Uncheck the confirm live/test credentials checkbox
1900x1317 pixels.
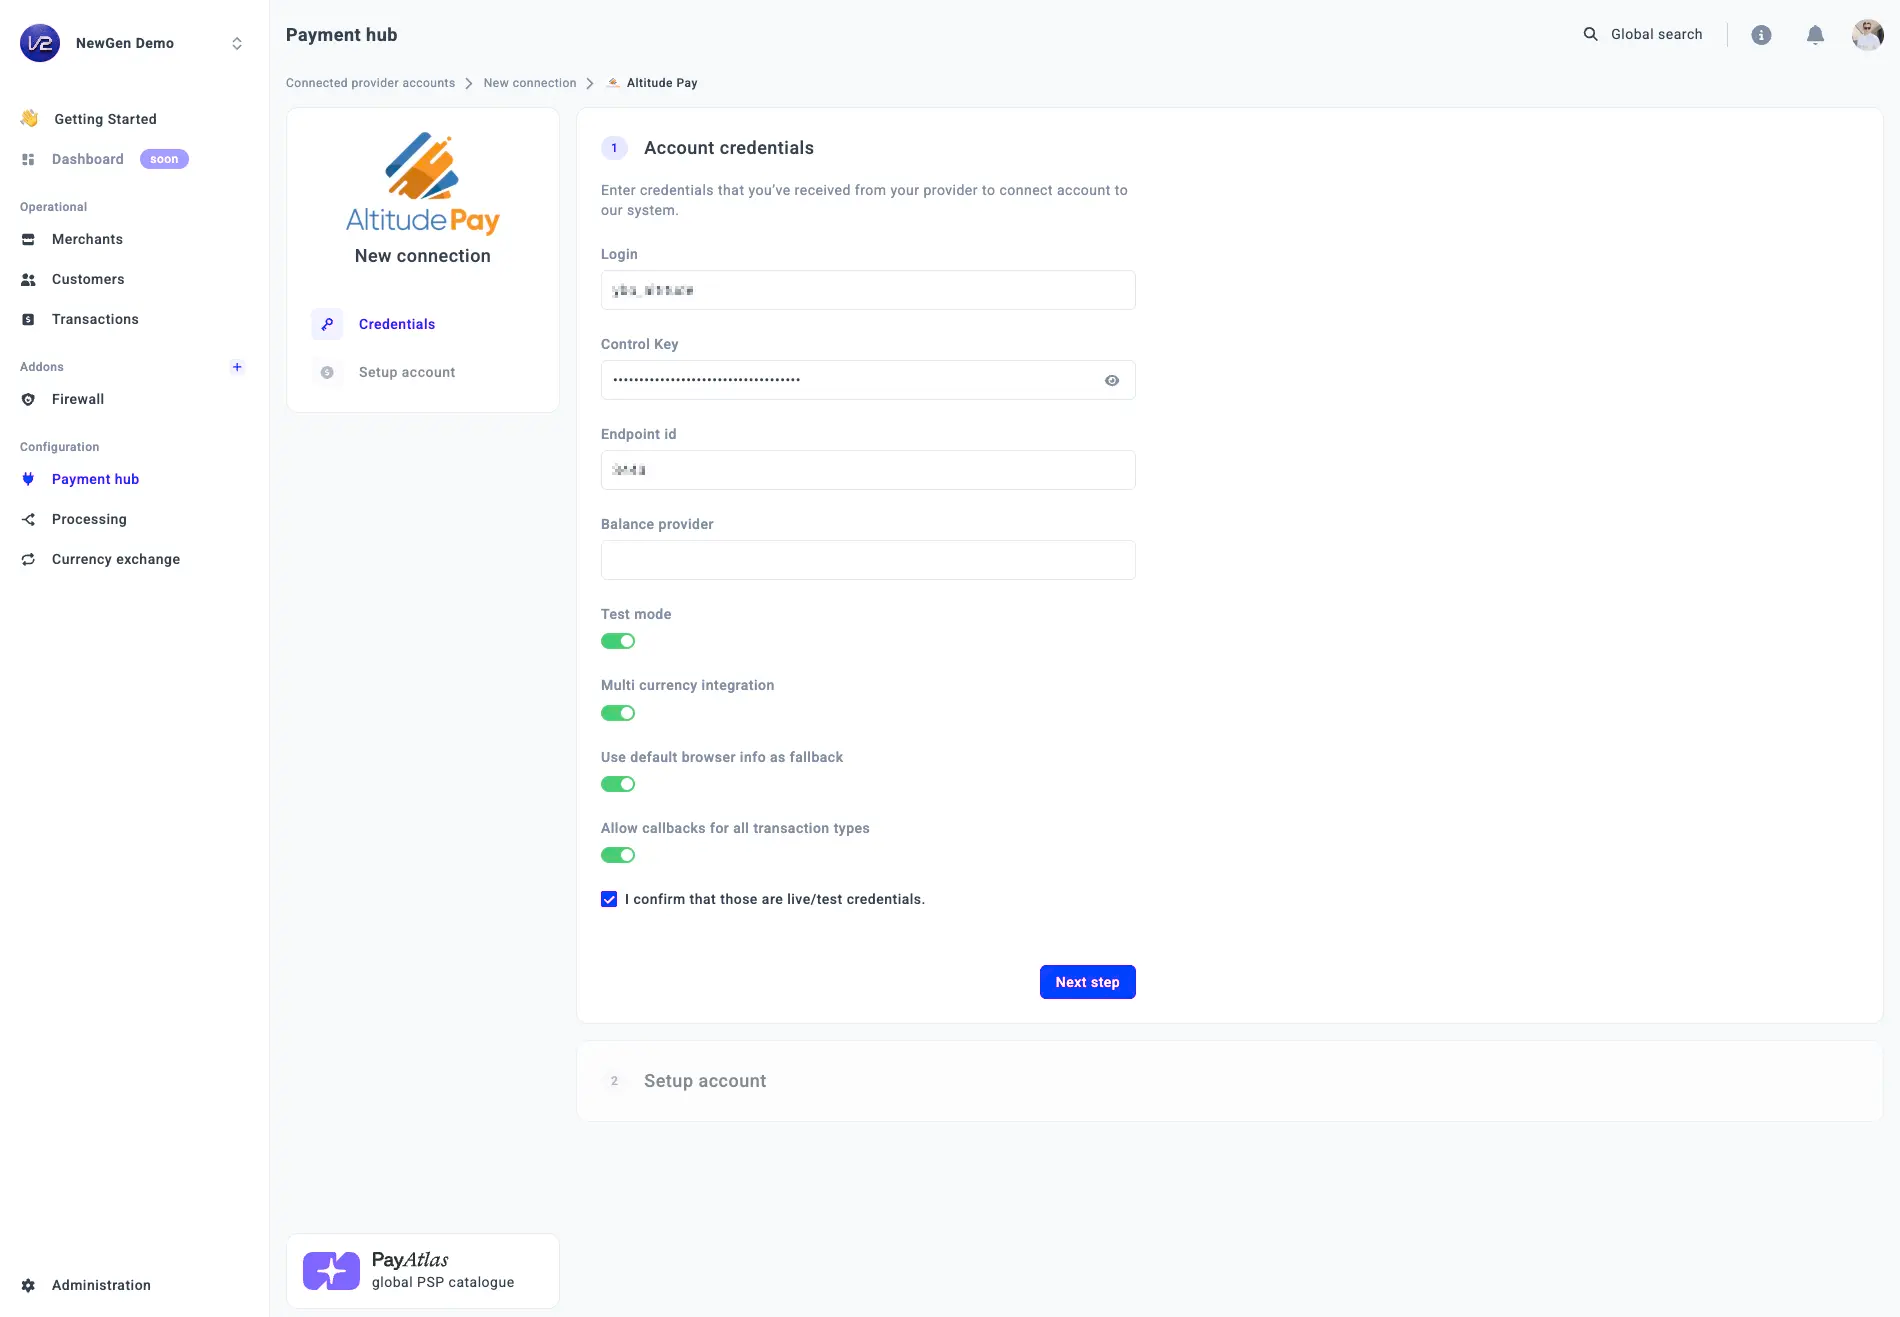609,899
